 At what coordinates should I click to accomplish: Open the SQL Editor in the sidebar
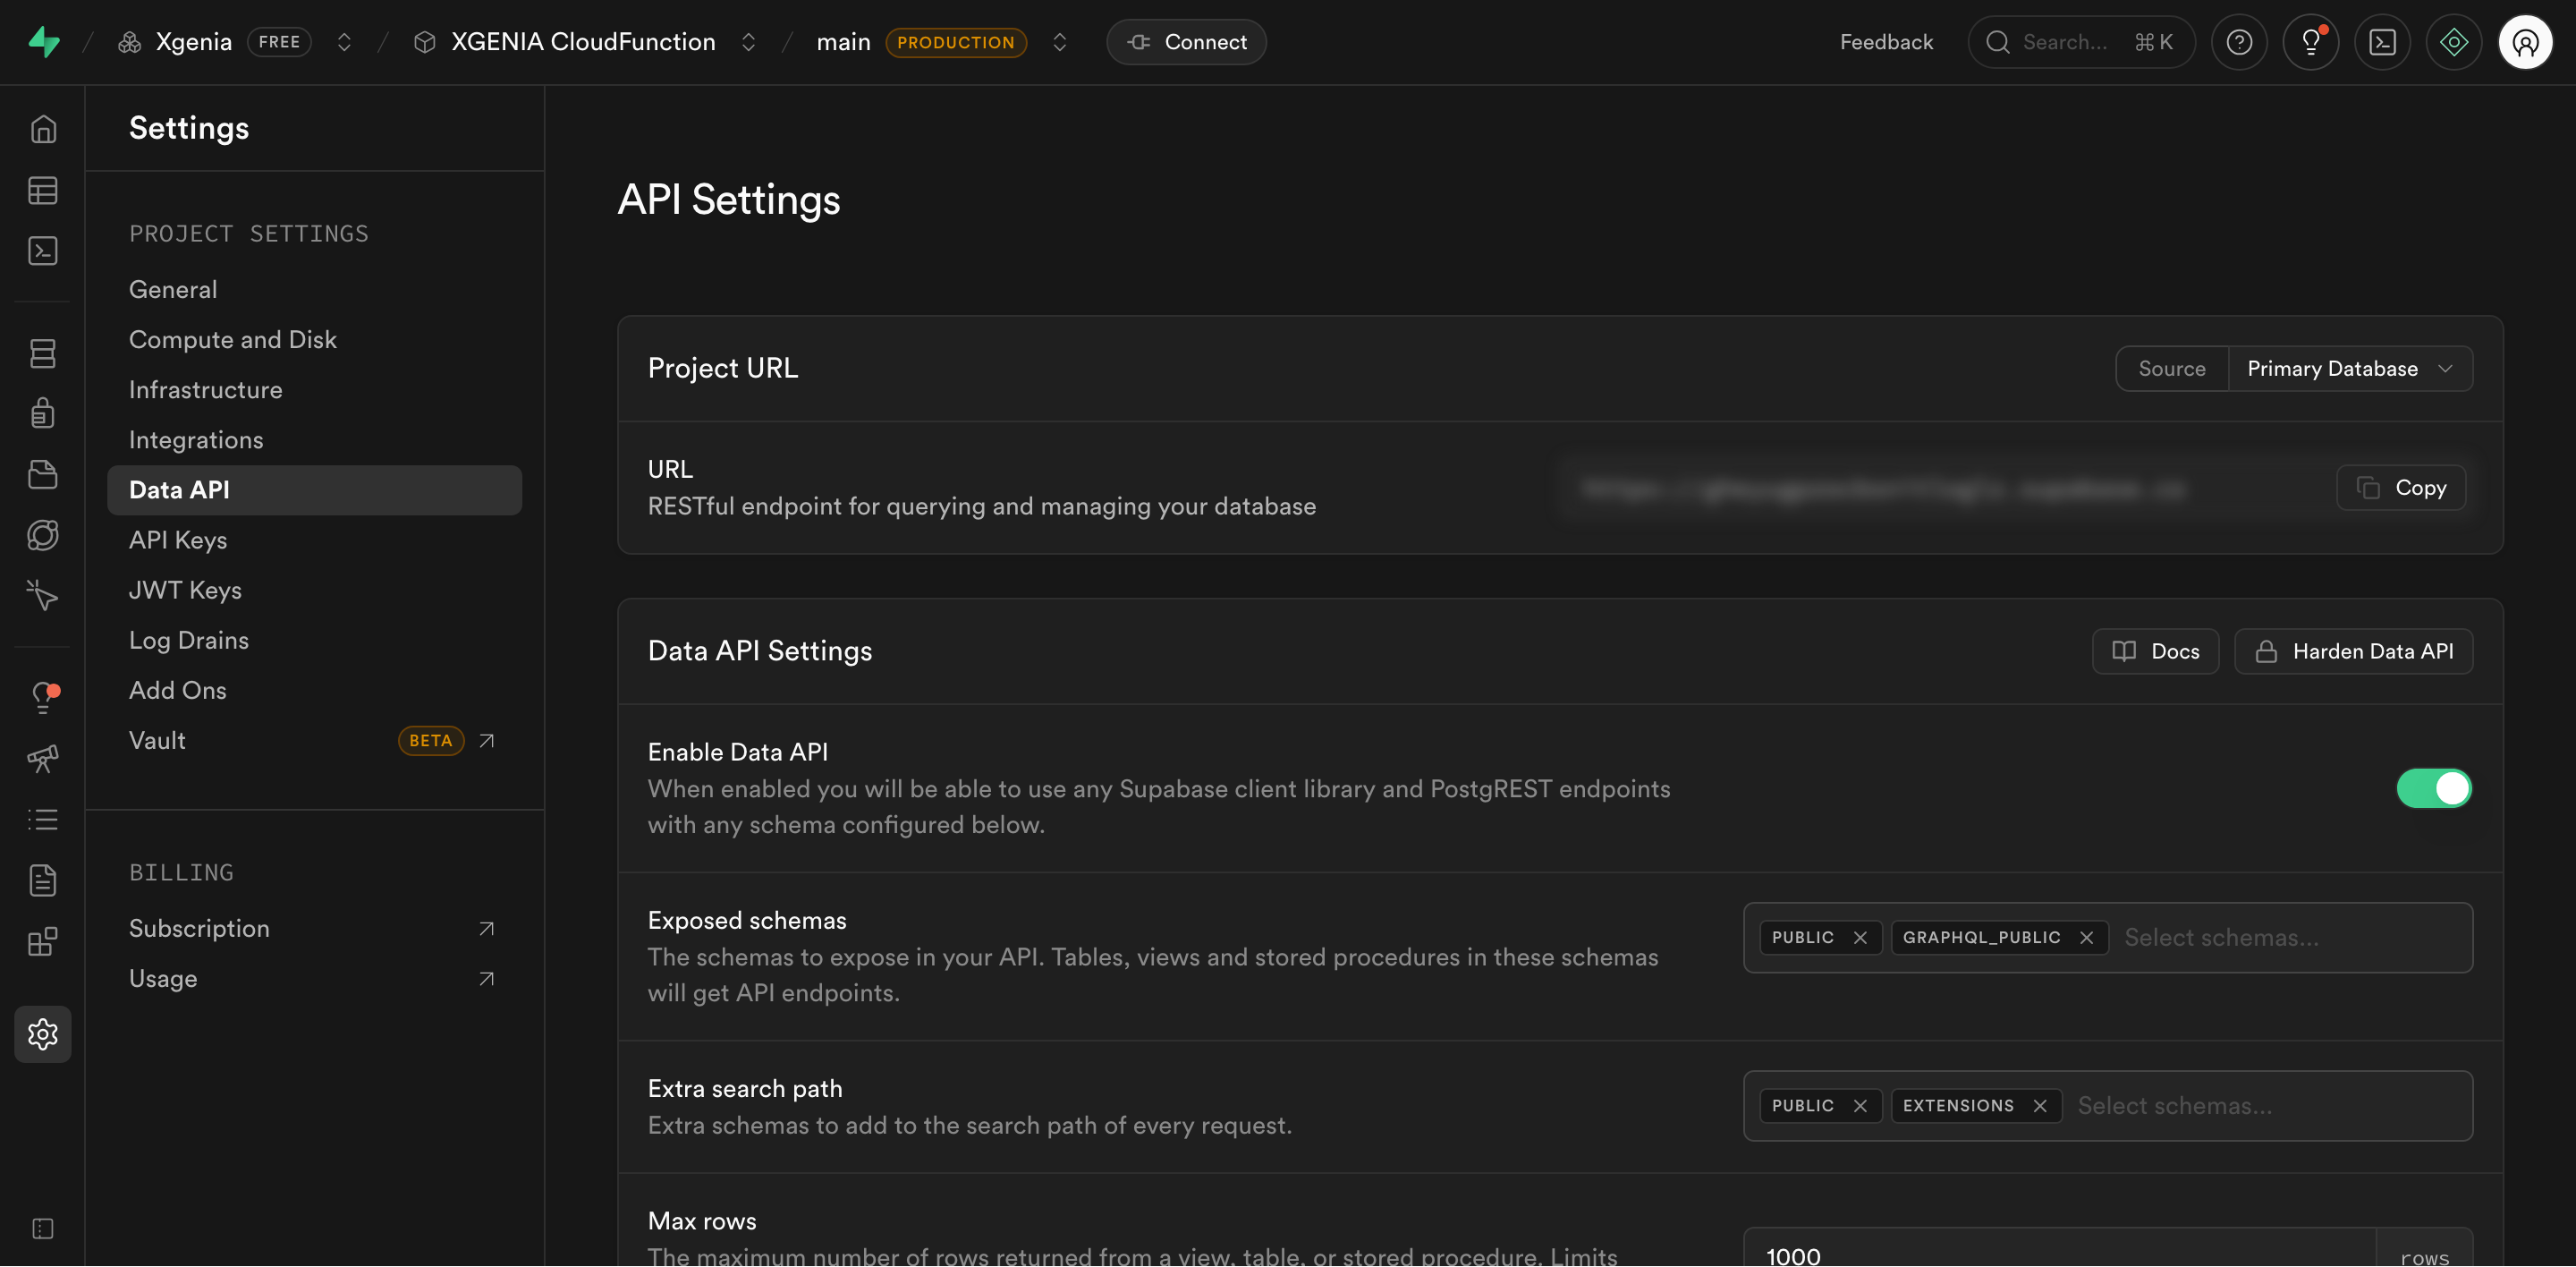[x=44, y=250]
